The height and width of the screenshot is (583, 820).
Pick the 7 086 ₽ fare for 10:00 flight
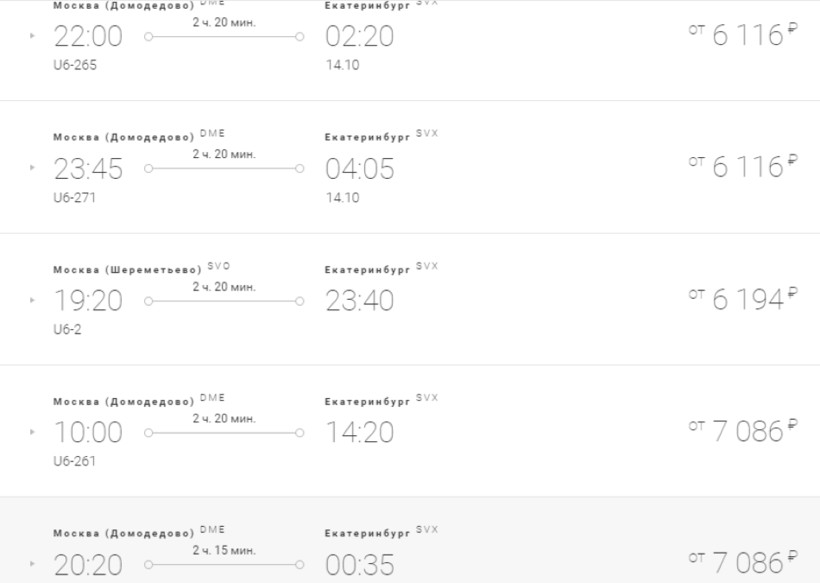[x=742, y=431]
